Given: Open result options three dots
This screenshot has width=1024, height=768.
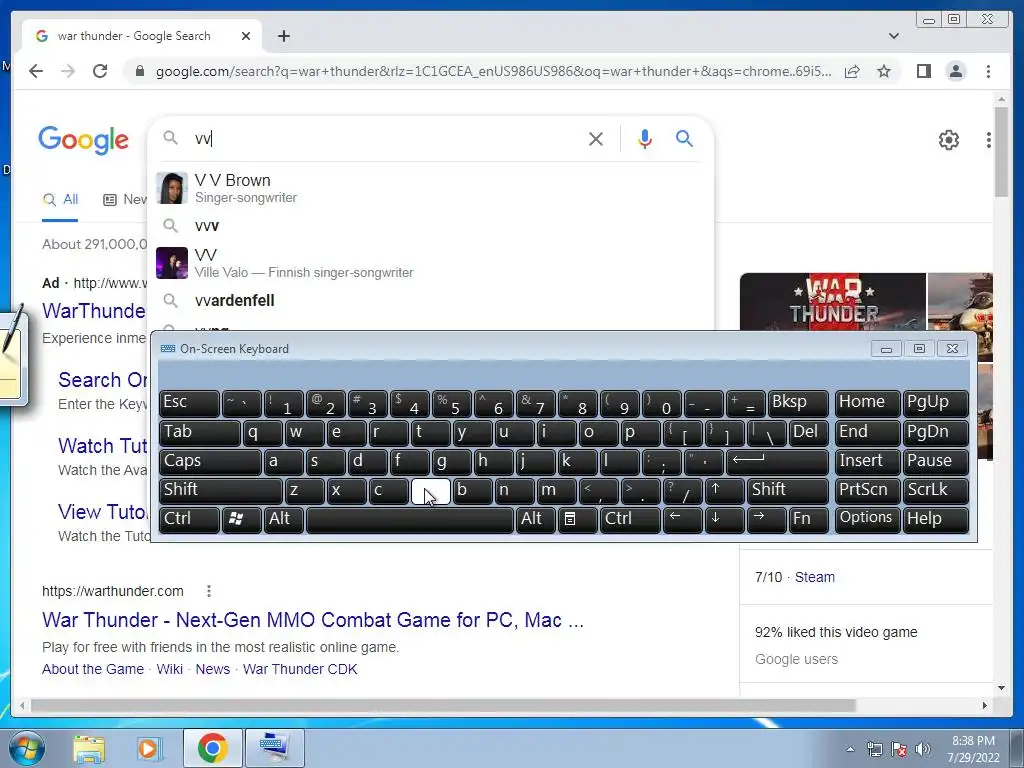Looking at the screenshot, I should [208, 591].
